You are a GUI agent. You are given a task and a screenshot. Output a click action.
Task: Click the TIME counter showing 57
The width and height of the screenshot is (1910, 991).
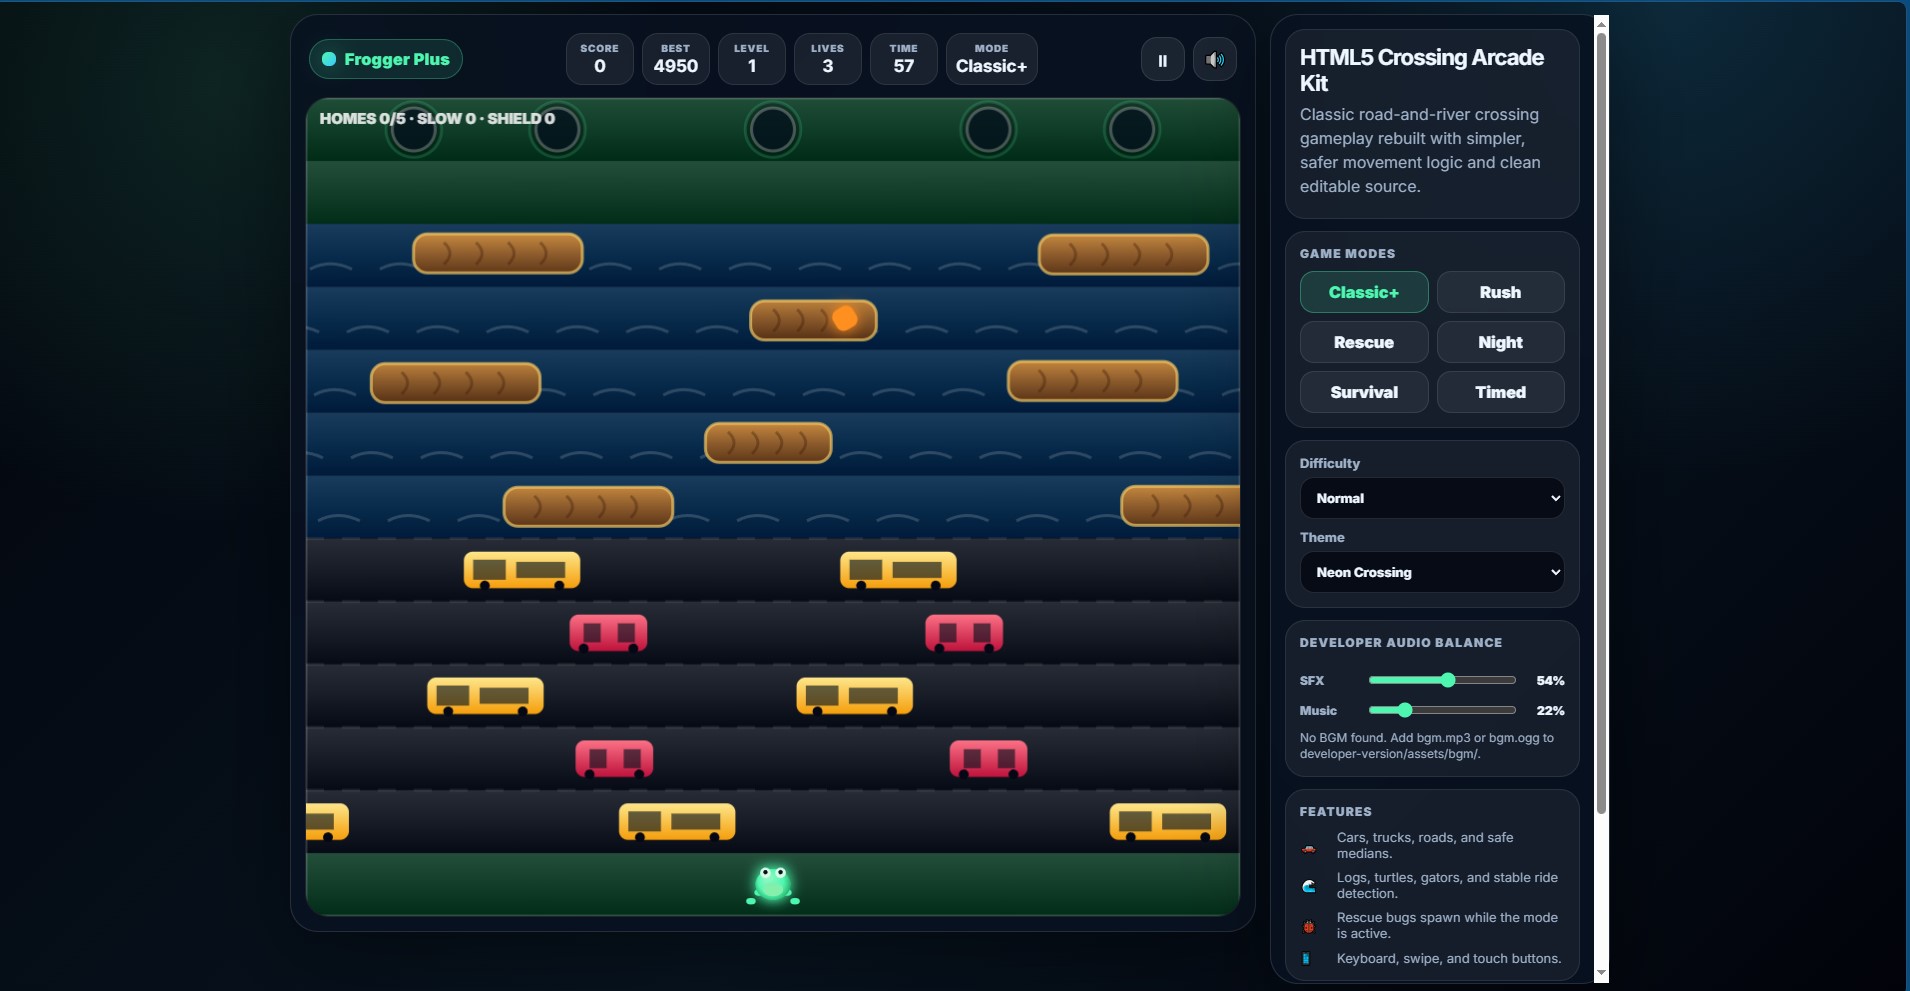coord(904,59)
